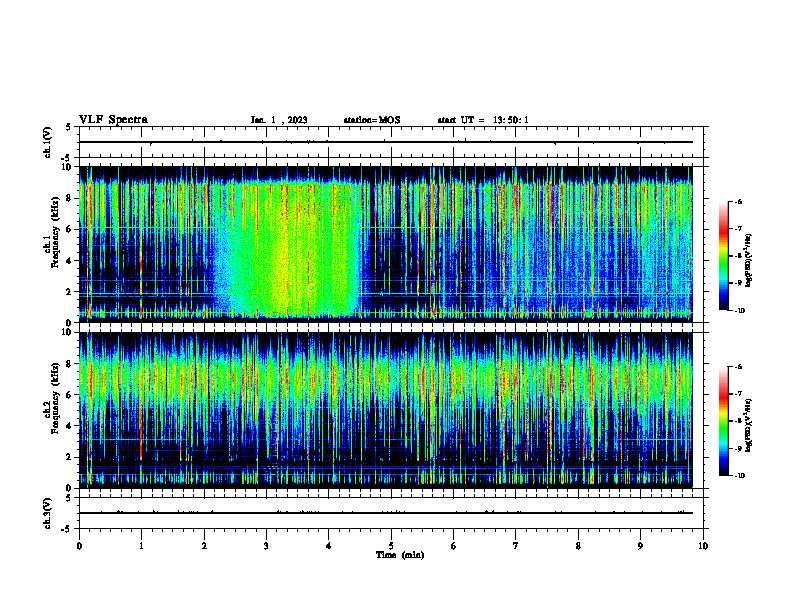Click time axis tick label "4"
Viewport: 792px width, 612px height.
pos(329,546)
